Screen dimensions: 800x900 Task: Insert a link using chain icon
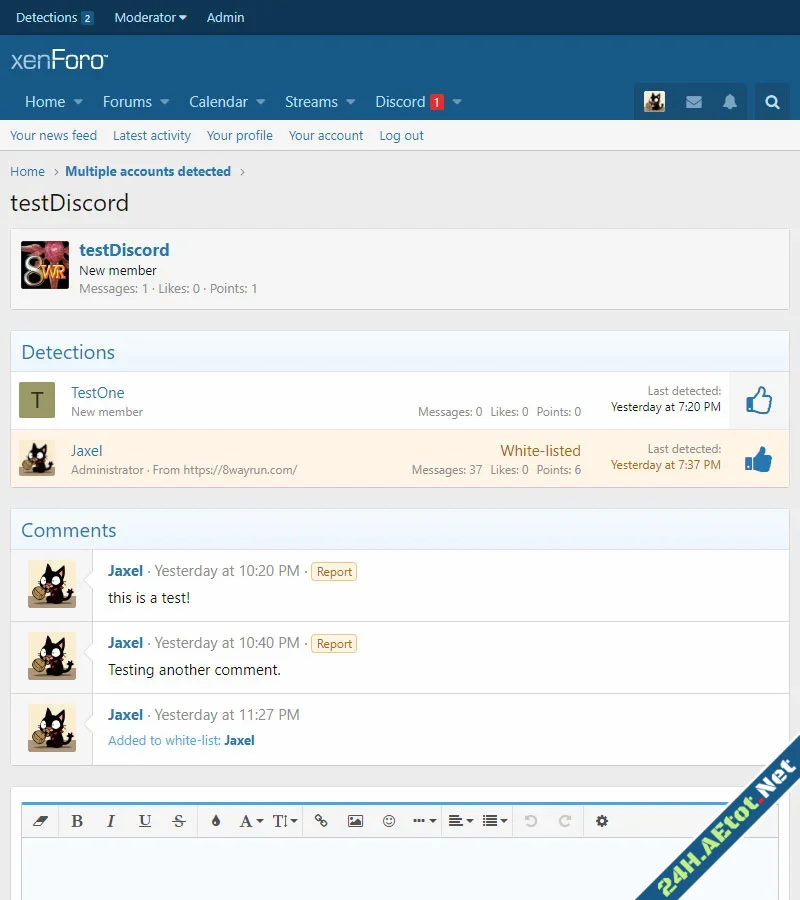(x=321, y=821)
